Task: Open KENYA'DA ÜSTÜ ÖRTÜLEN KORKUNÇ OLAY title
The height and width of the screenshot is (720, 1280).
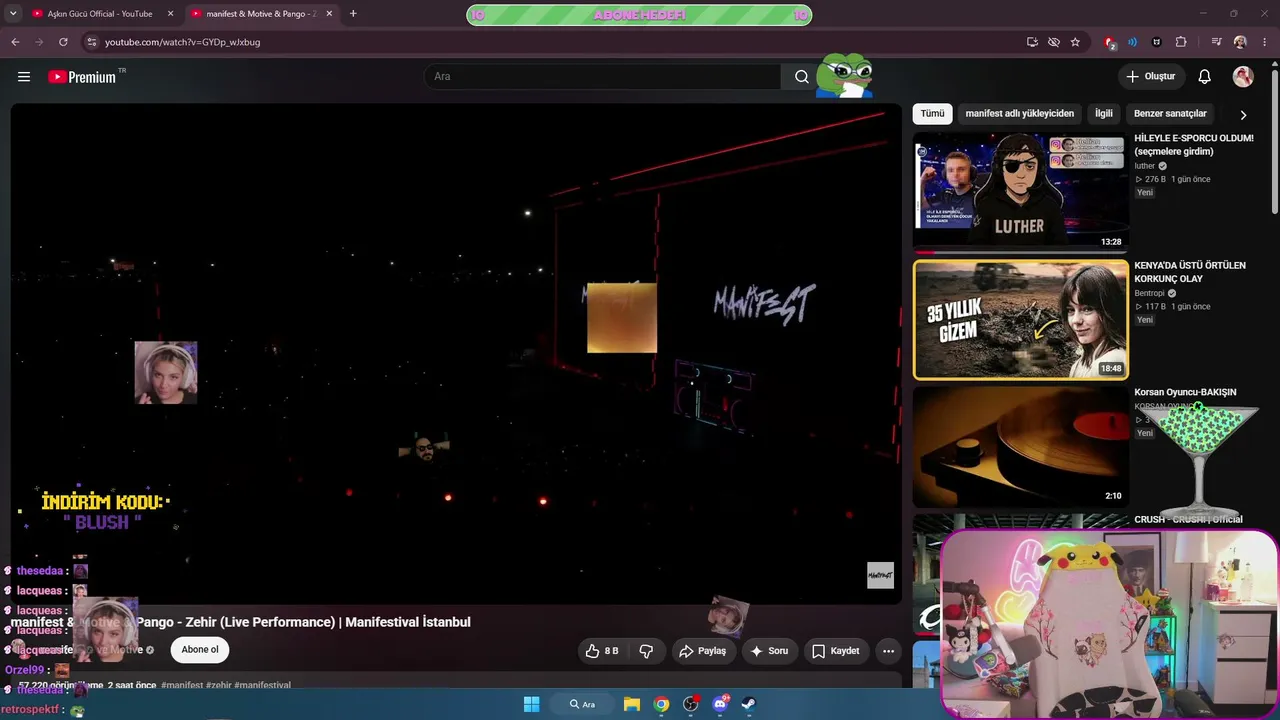Action: click(1190, 272)
